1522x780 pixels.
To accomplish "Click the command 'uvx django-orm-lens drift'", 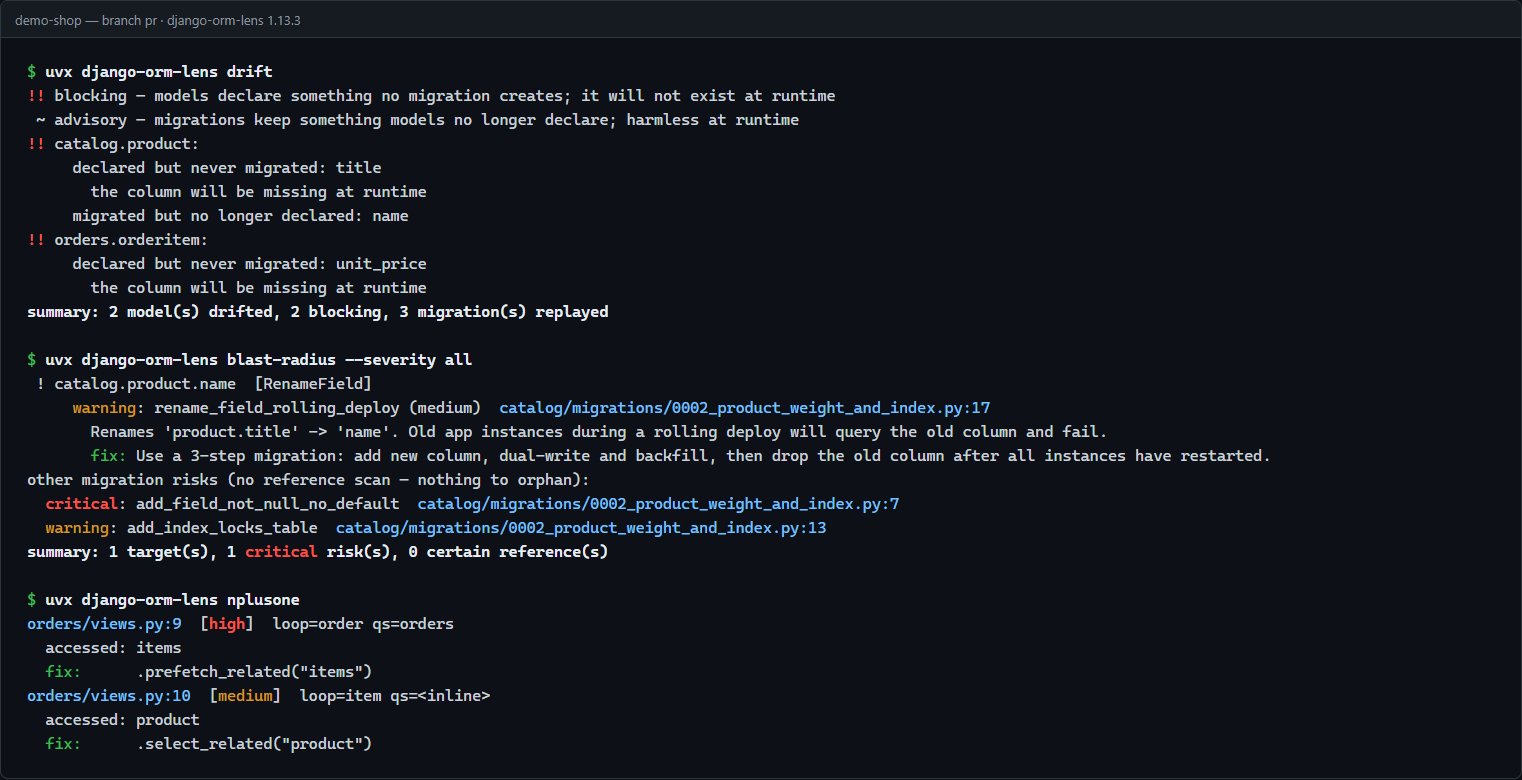I will tap(159, 72).
